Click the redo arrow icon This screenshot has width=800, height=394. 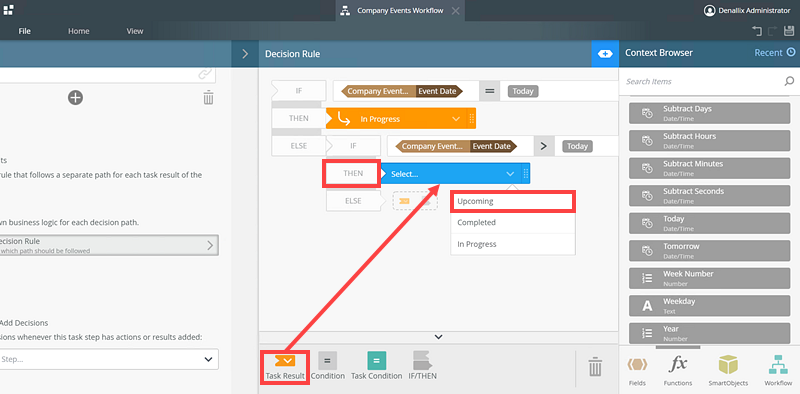tap(772, 31)
